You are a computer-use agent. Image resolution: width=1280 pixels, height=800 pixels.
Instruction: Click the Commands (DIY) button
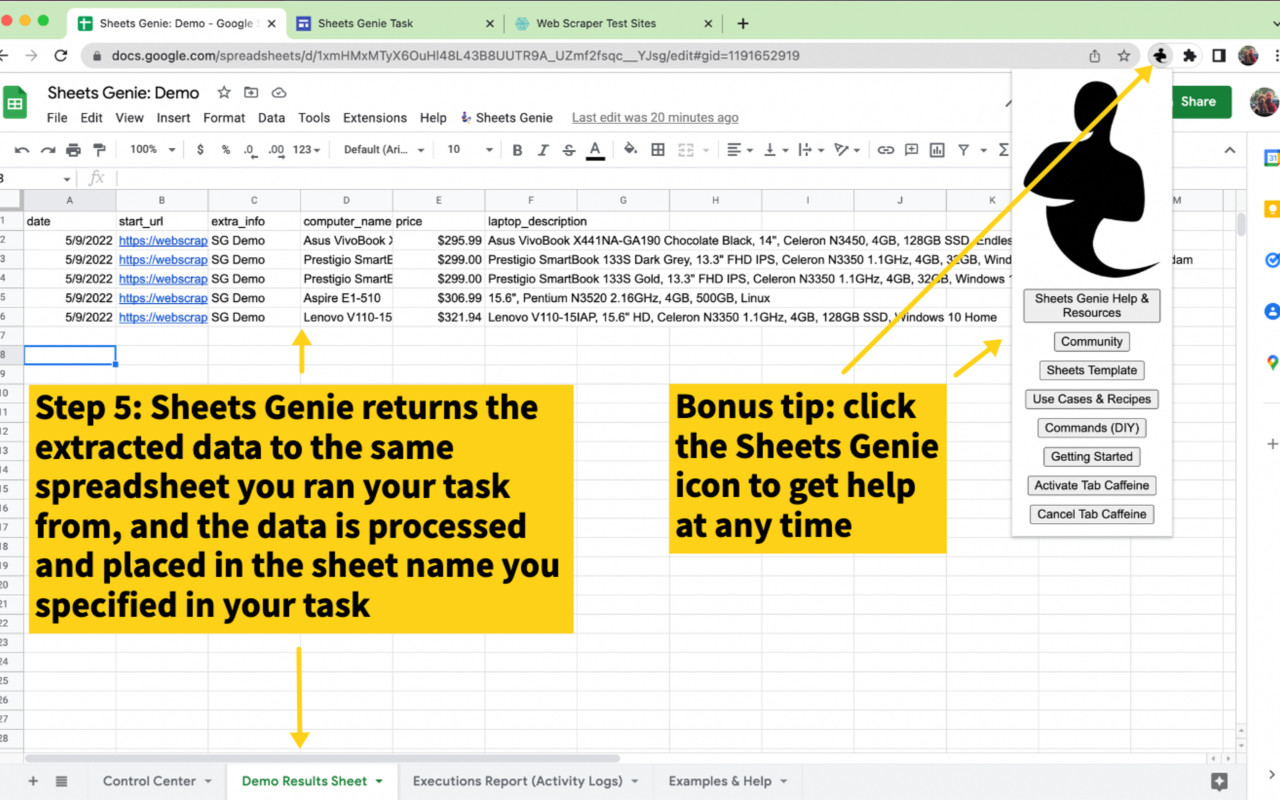pos(1092,428)
